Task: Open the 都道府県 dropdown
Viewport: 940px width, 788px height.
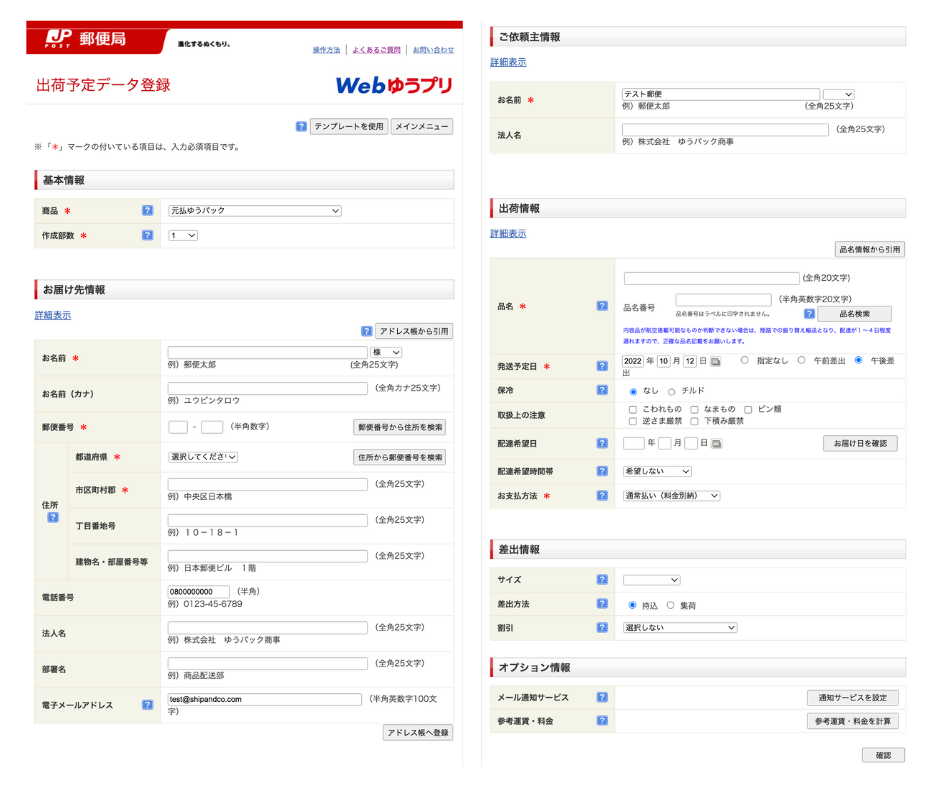Action: tap(203, 457)
